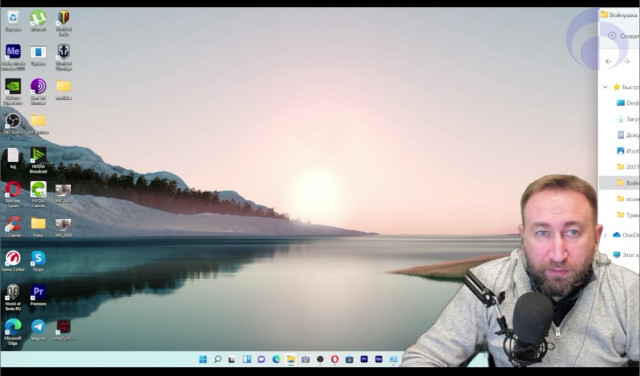Select Desktop in the Explorer sidebar

pyautogui.click(x=628, y=103)
